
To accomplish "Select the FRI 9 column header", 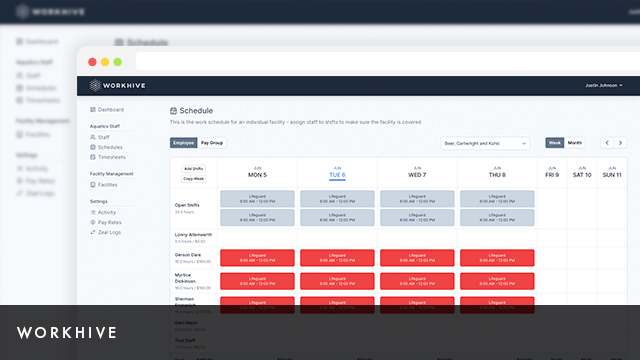I will point(552,172).
